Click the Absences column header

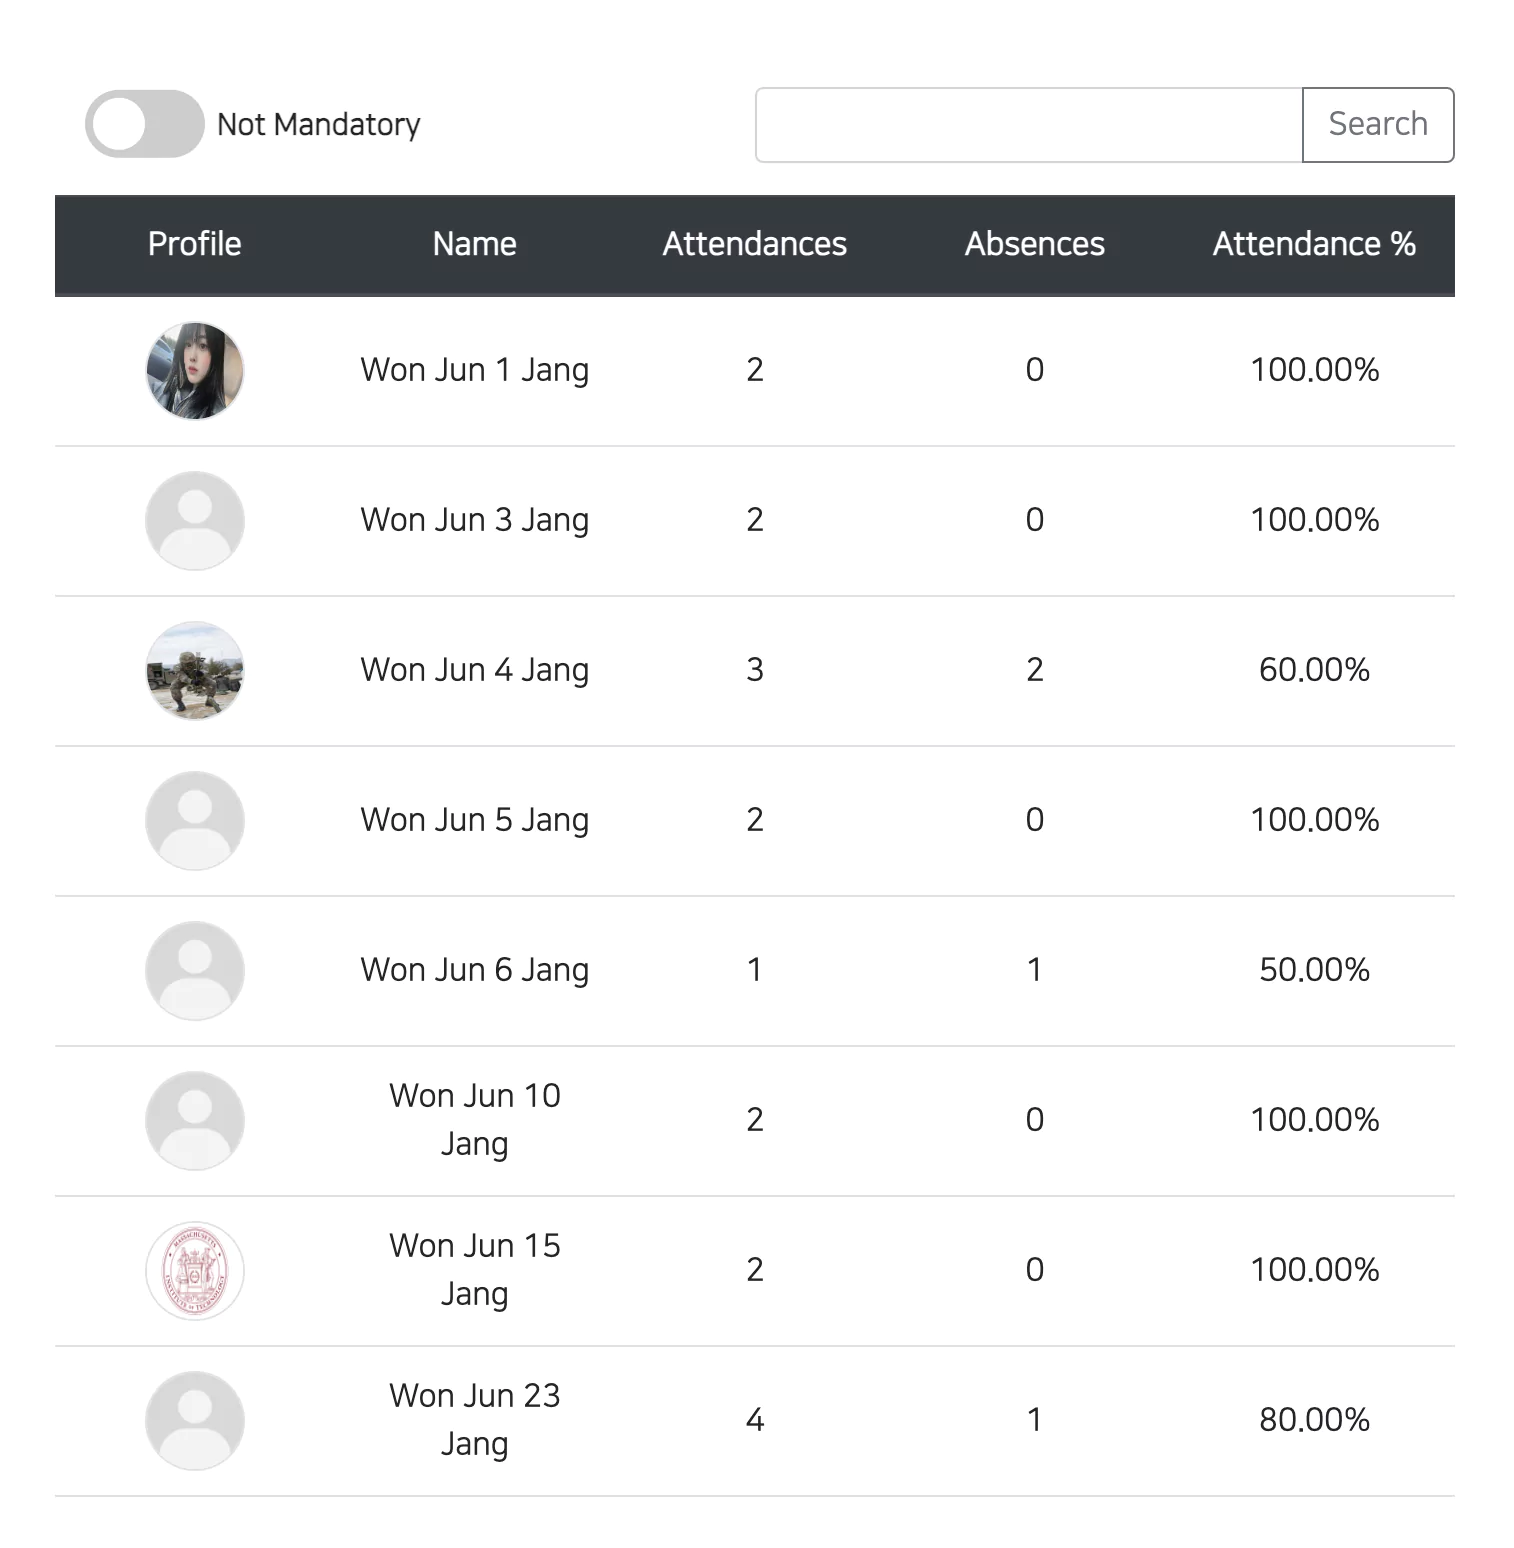(x=1035, y=244)
